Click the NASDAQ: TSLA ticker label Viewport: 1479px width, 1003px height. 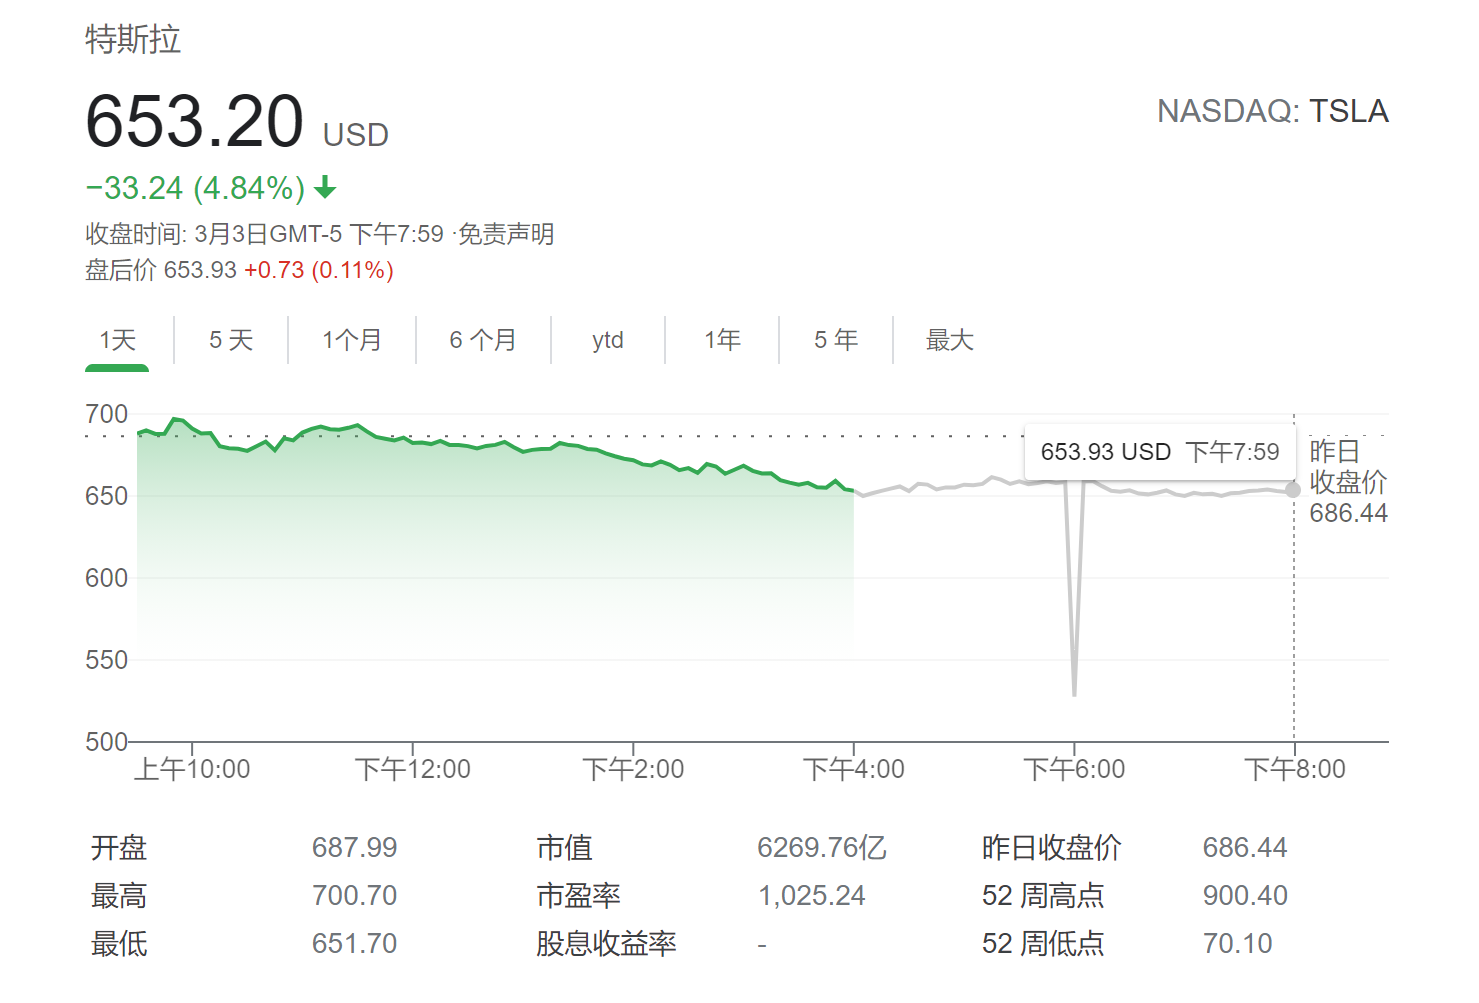tap(1272, 111)
